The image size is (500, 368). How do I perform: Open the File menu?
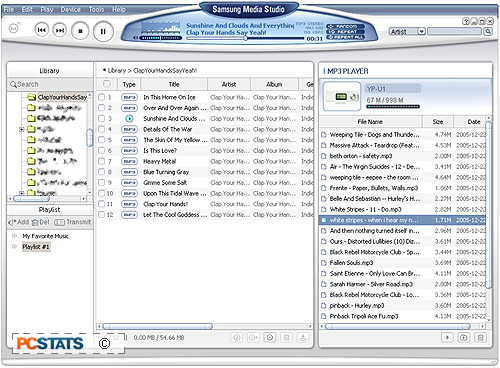(9, 10)
